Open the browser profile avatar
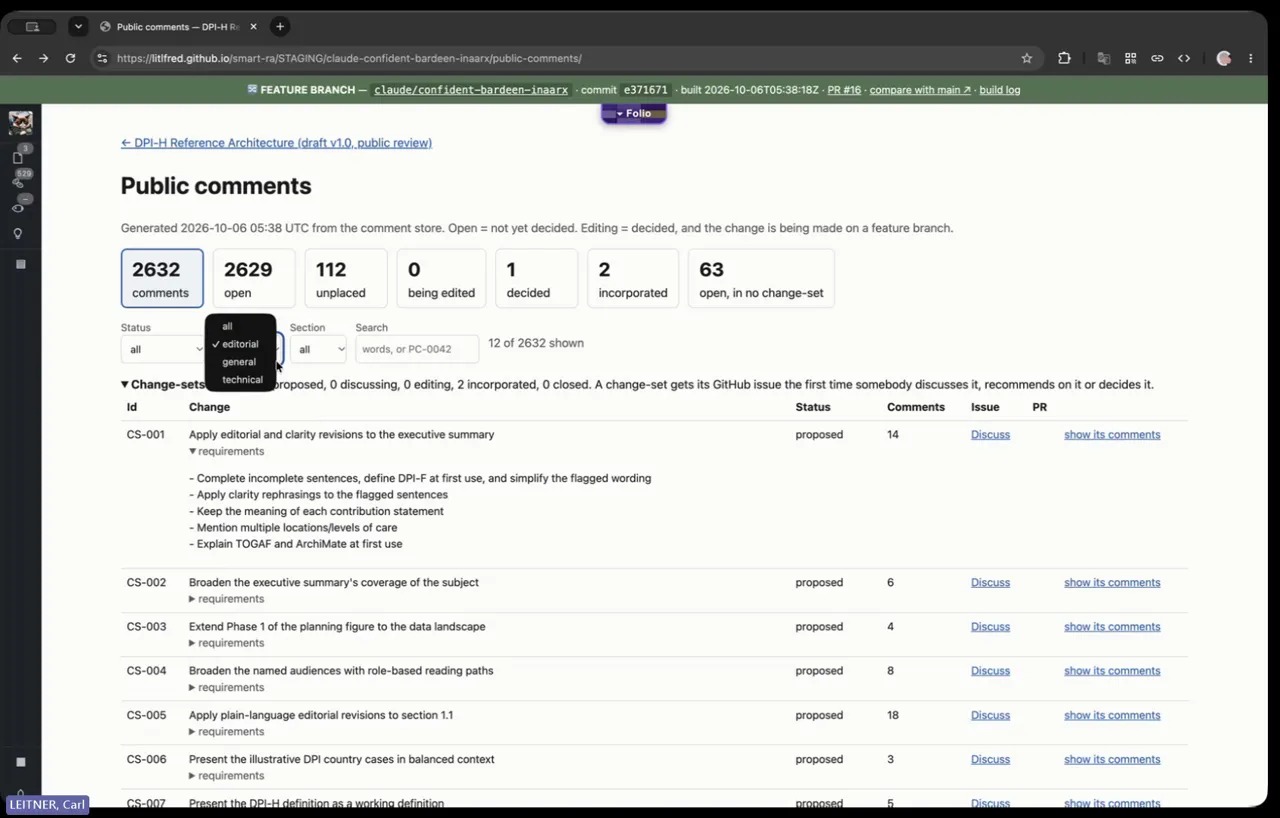1280x818 pixels. [x=1223, y=58]
